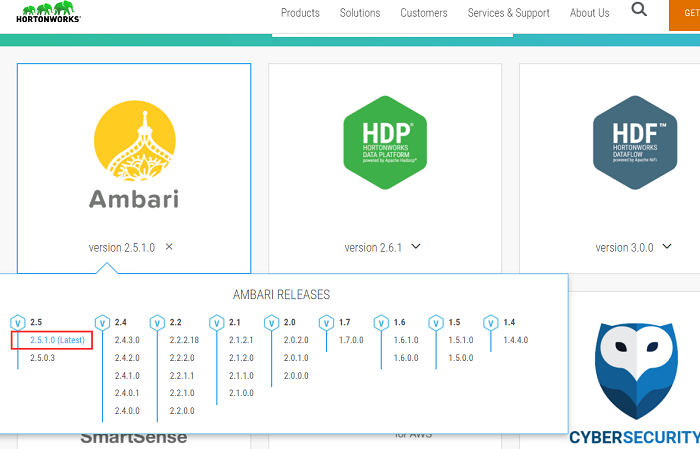Select Ambari release 2.4.2.0
700x449 pixels.
(127, 358)
